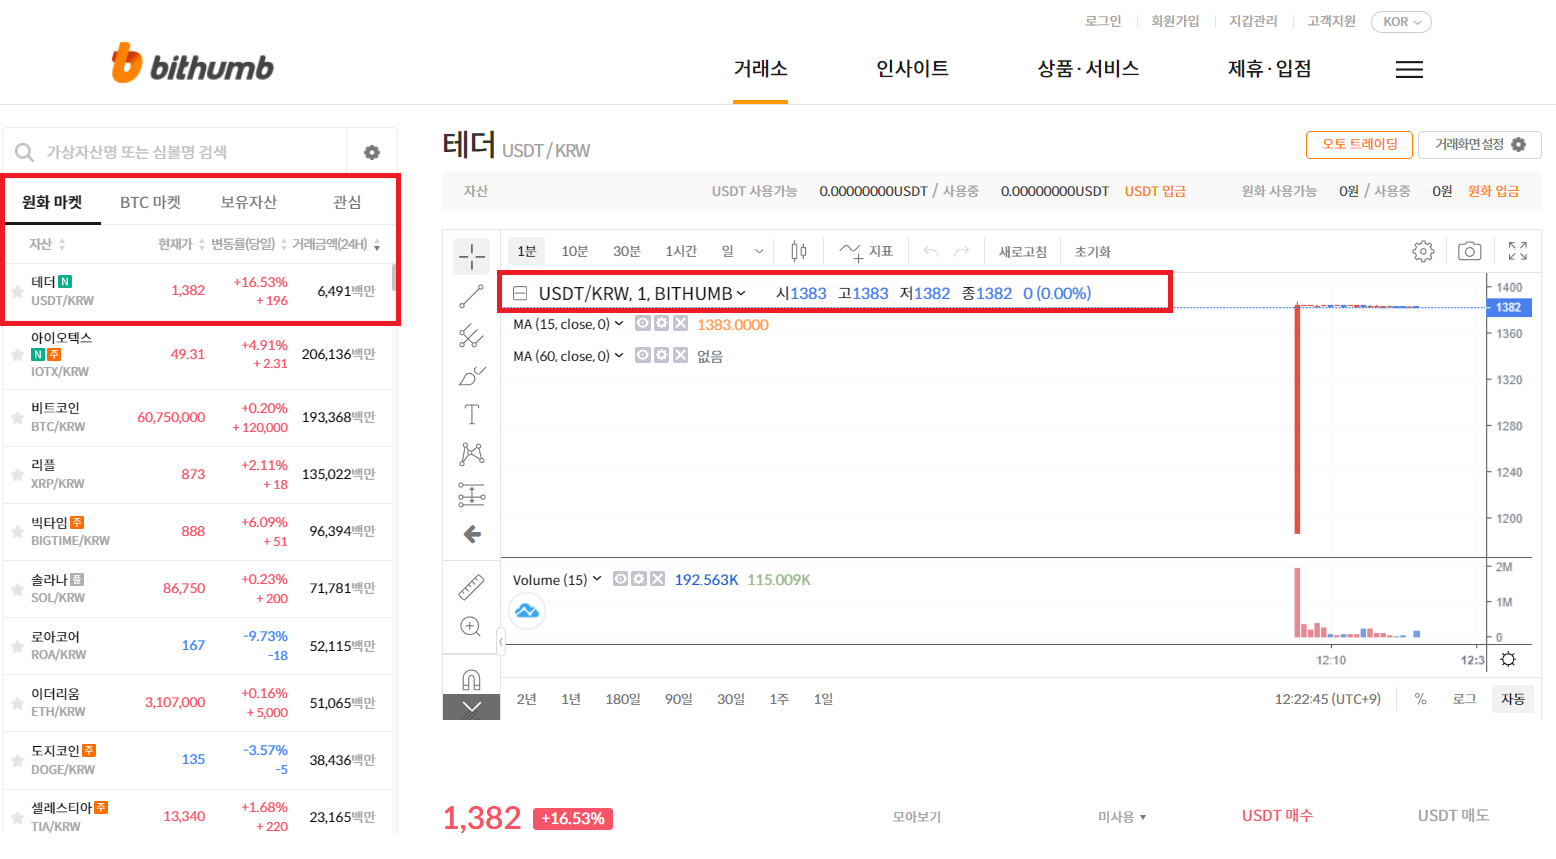Click the 원화 입금 link
Screen dimensions: 1556x859
(x=1493, y=191)
